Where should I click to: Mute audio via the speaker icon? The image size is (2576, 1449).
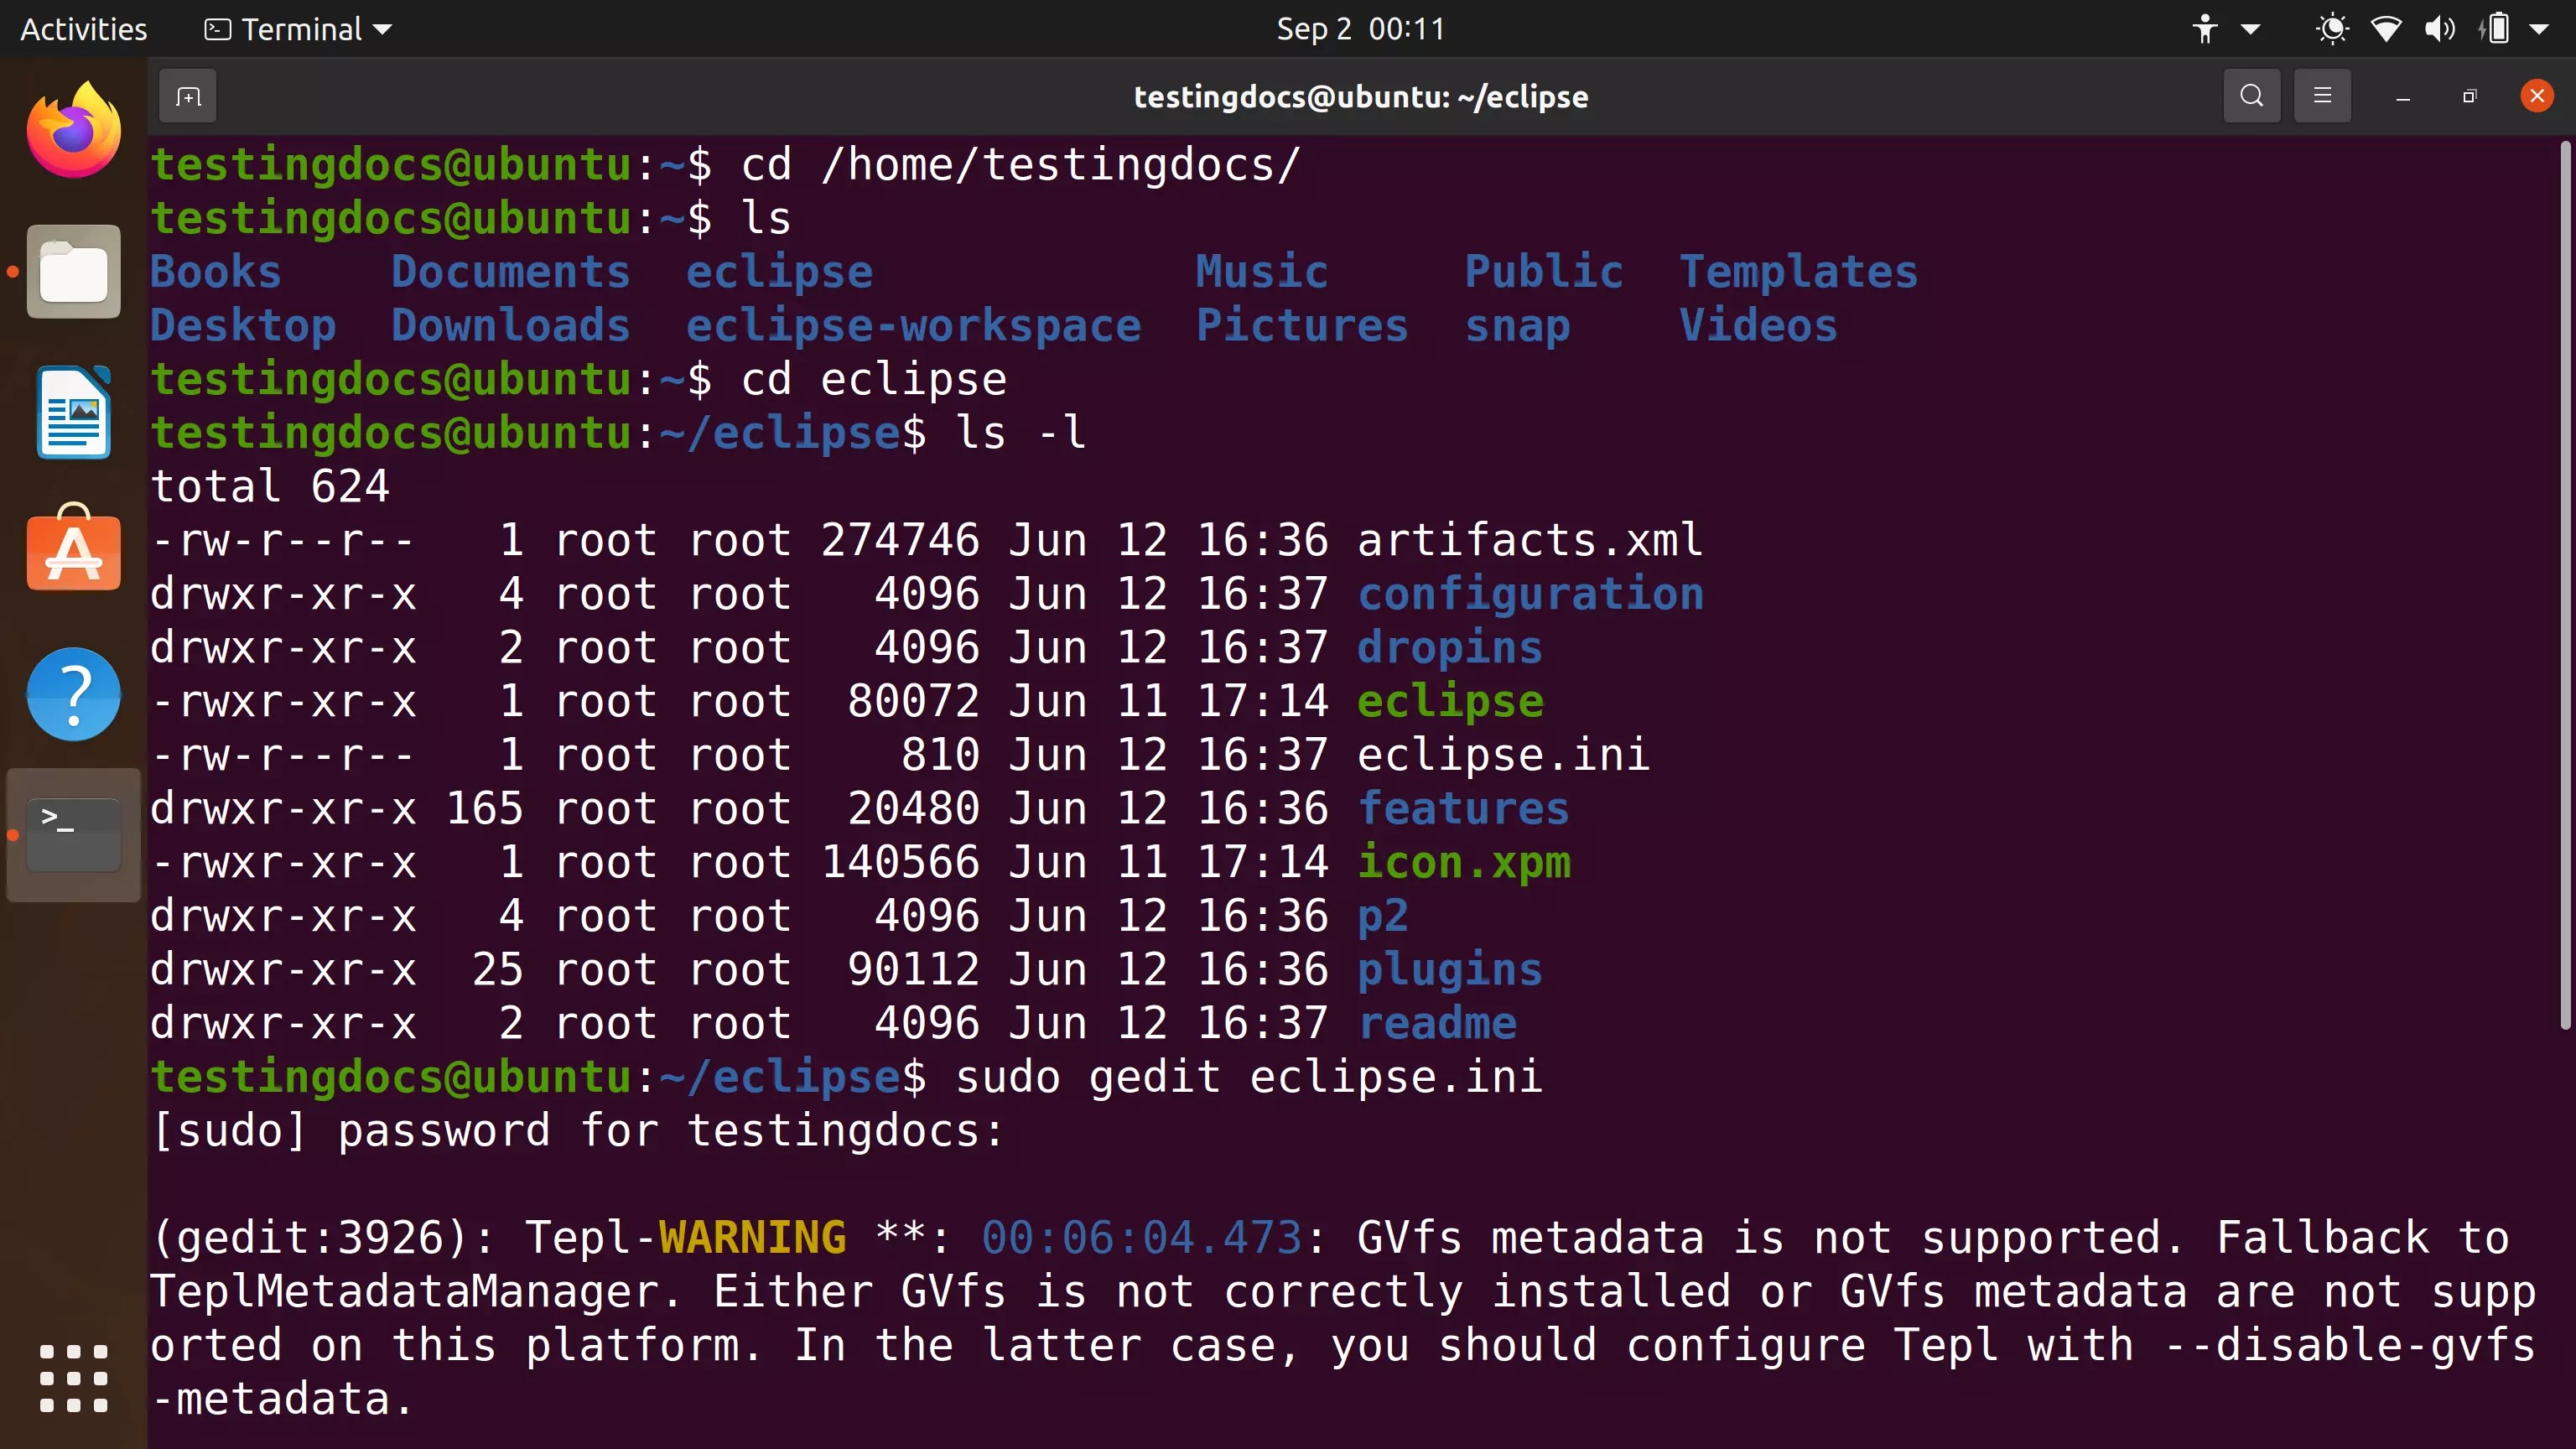coord(2440,28)
